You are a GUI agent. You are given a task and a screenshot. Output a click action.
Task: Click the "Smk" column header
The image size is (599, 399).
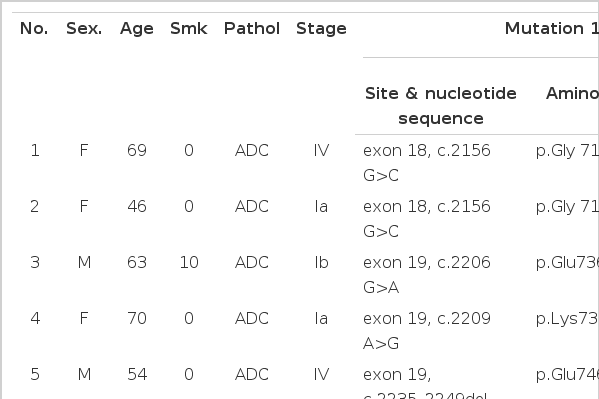click(189, 29)
